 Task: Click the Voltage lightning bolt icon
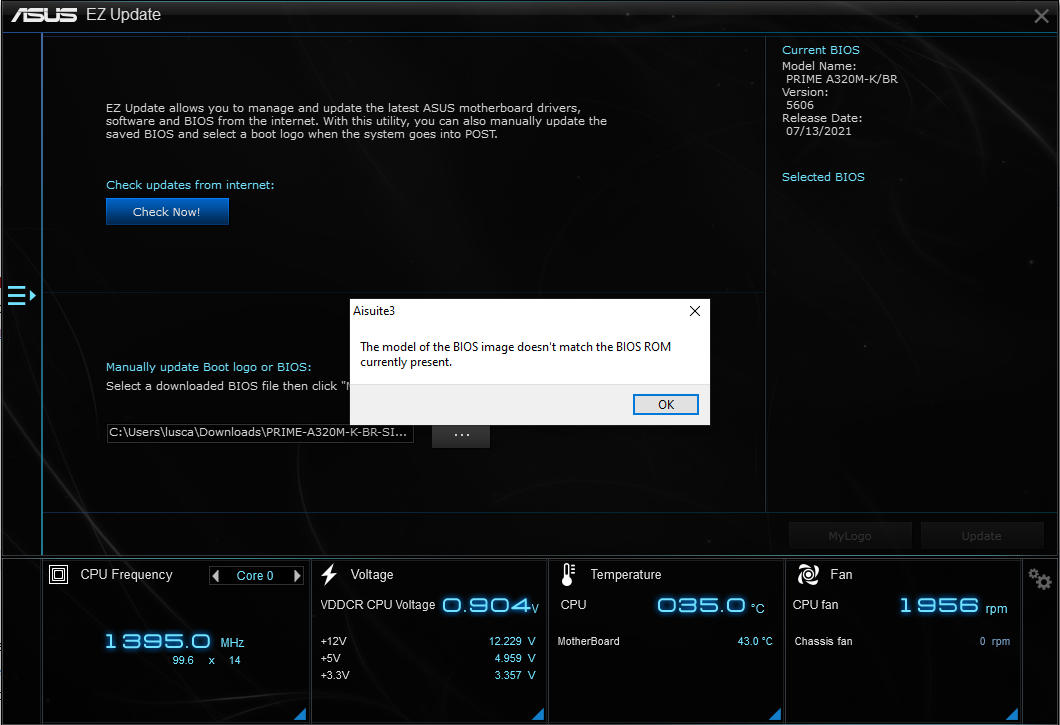click(329, 574)
